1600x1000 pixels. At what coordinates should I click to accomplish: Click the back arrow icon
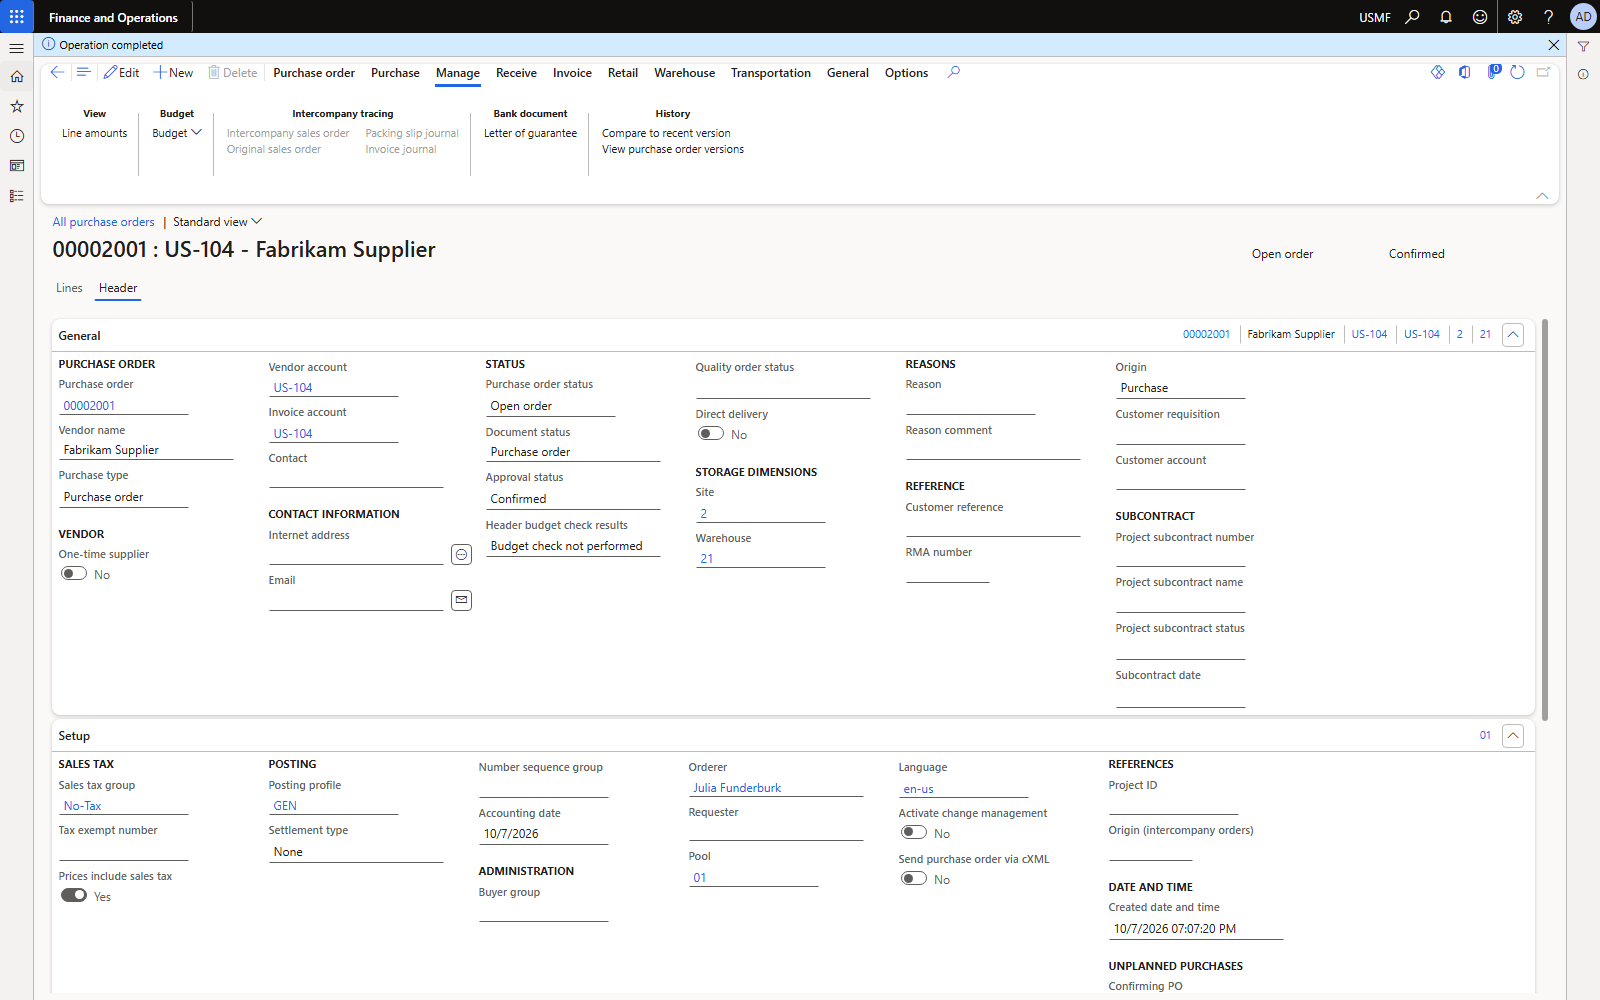pyautogui.click(x=57, y=72)
